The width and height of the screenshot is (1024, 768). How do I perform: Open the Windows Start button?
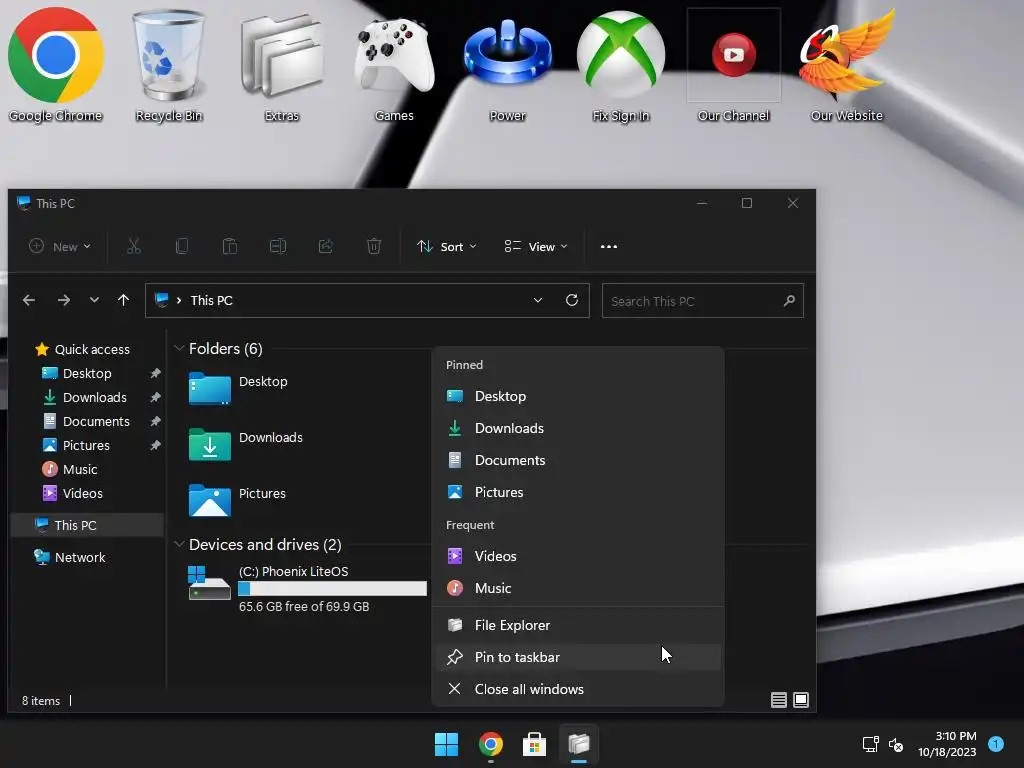pos(447,744)
